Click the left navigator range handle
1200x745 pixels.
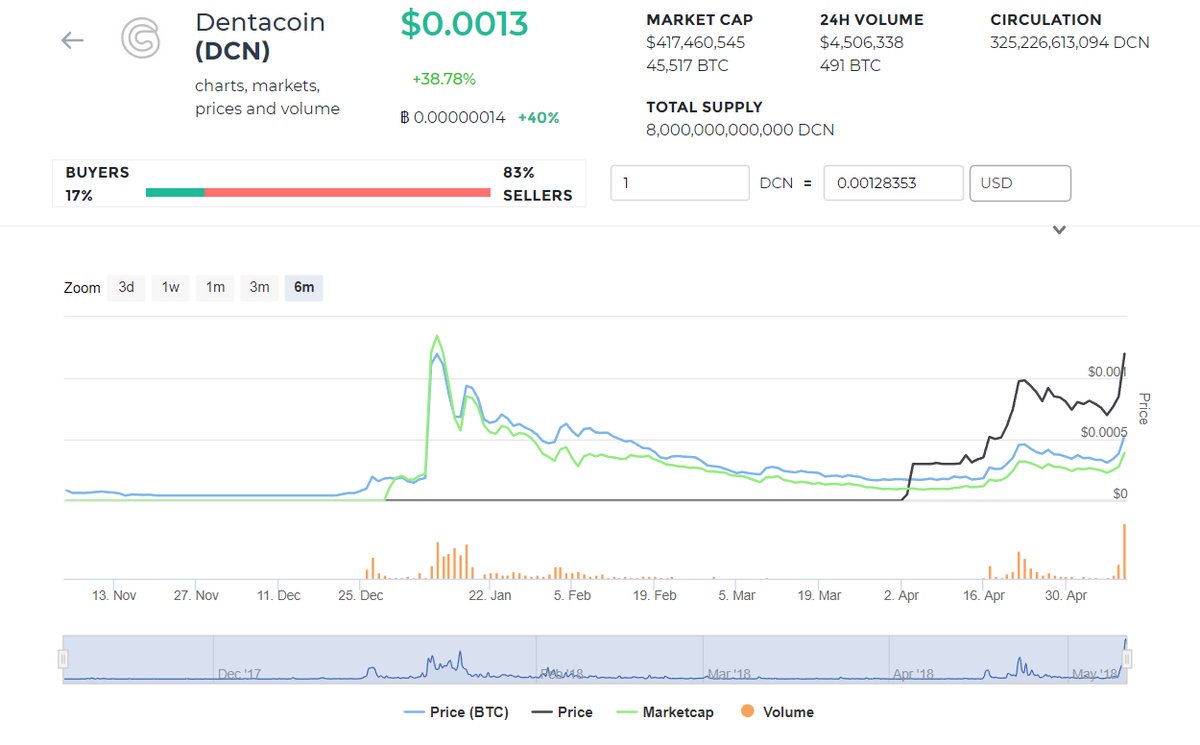click(63, 659)
